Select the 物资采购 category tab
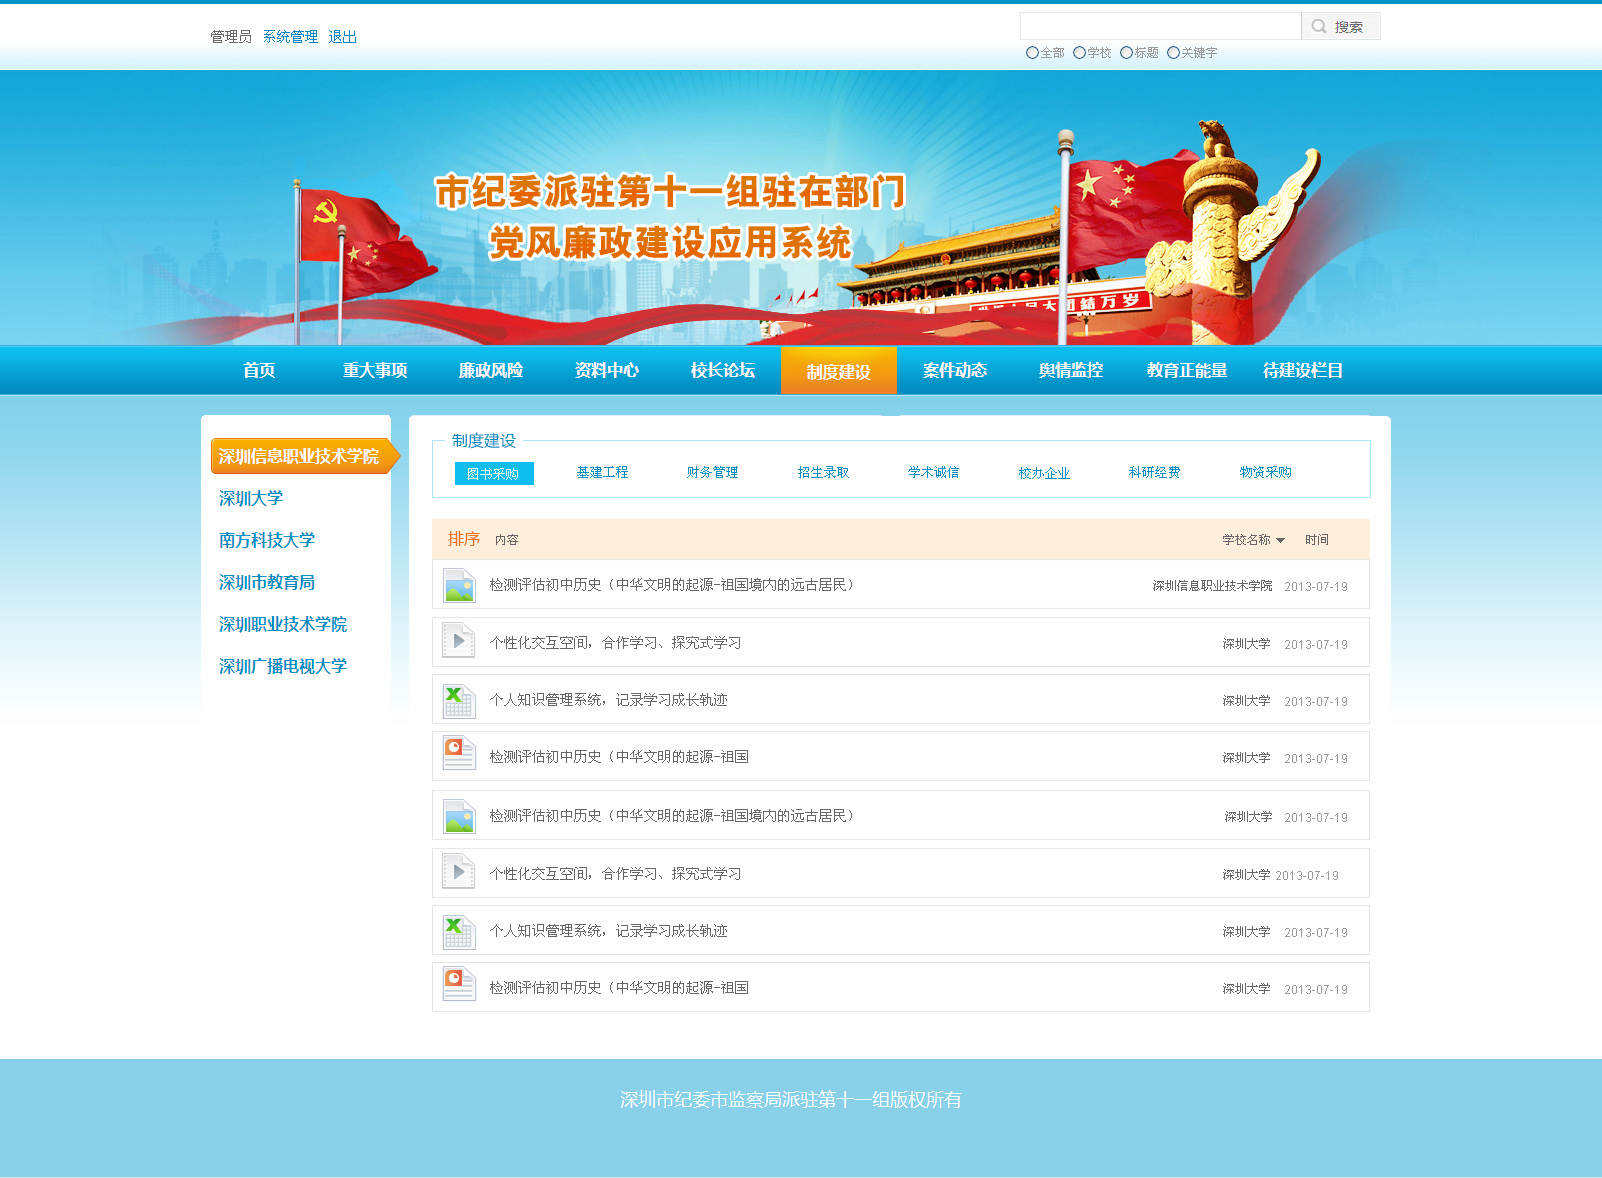The image size is (1602, 1178). click(x=1265, y=472)
